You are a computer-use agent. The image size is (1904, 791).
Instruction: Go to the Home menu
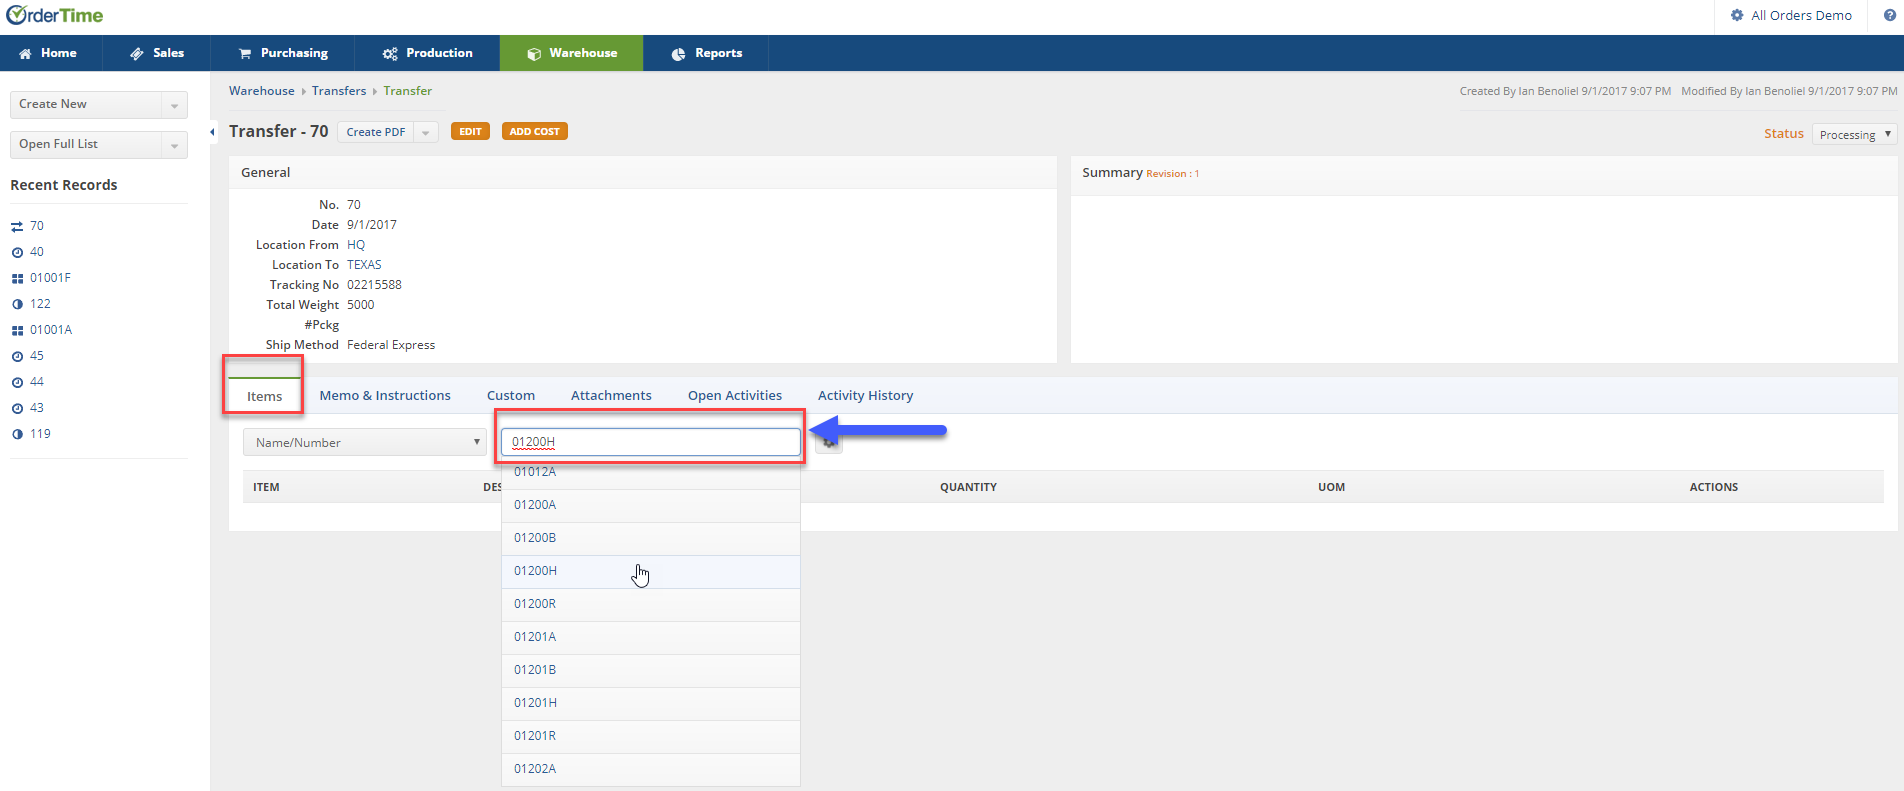click(x=50, y=53)
